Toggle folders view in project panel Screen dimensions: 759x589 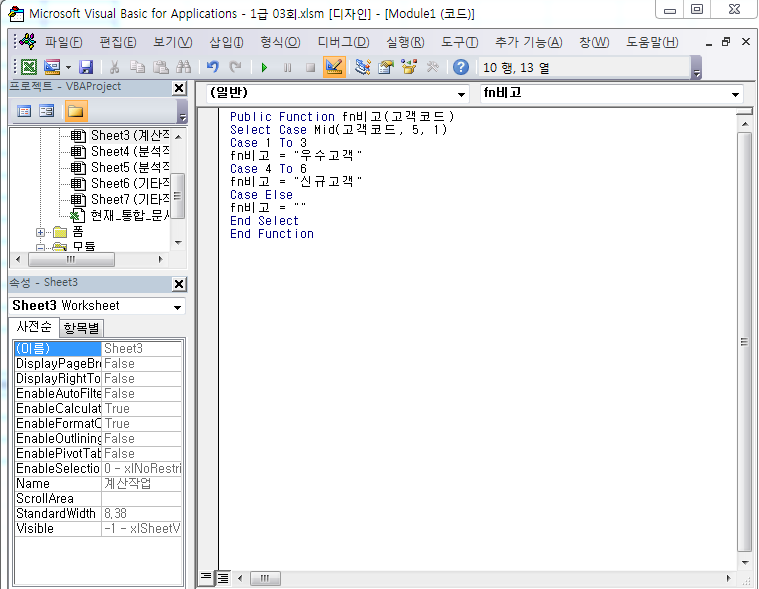(75, 111)
